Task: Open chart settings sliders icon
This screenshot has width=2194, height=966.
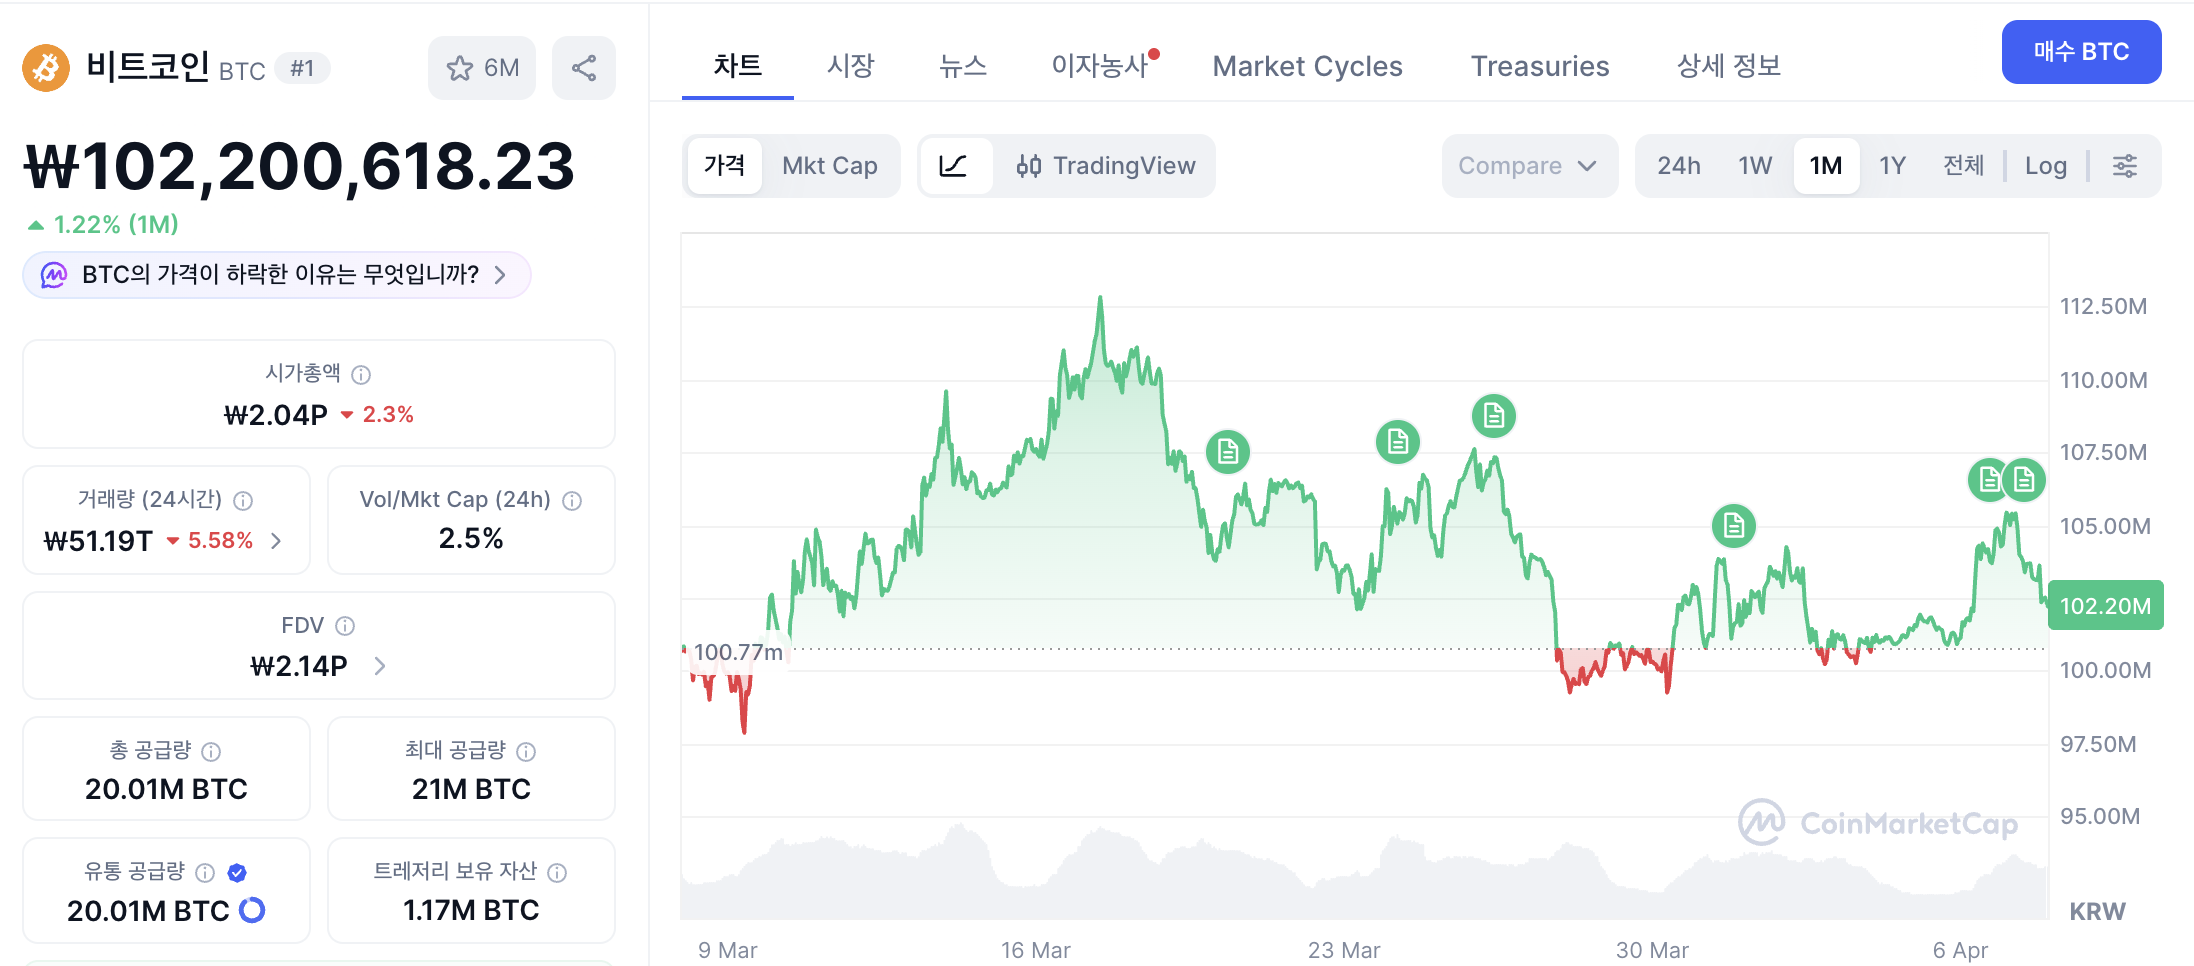Action: point(2125,166)
